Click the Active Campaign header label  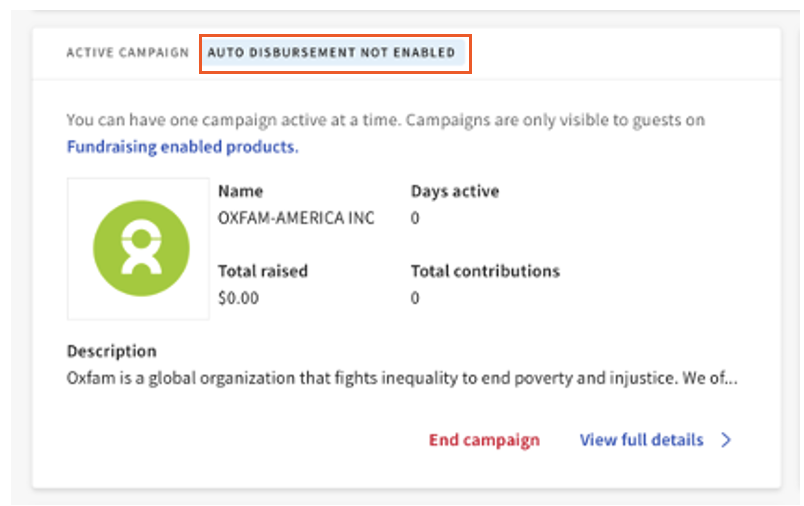pos(127,52)
